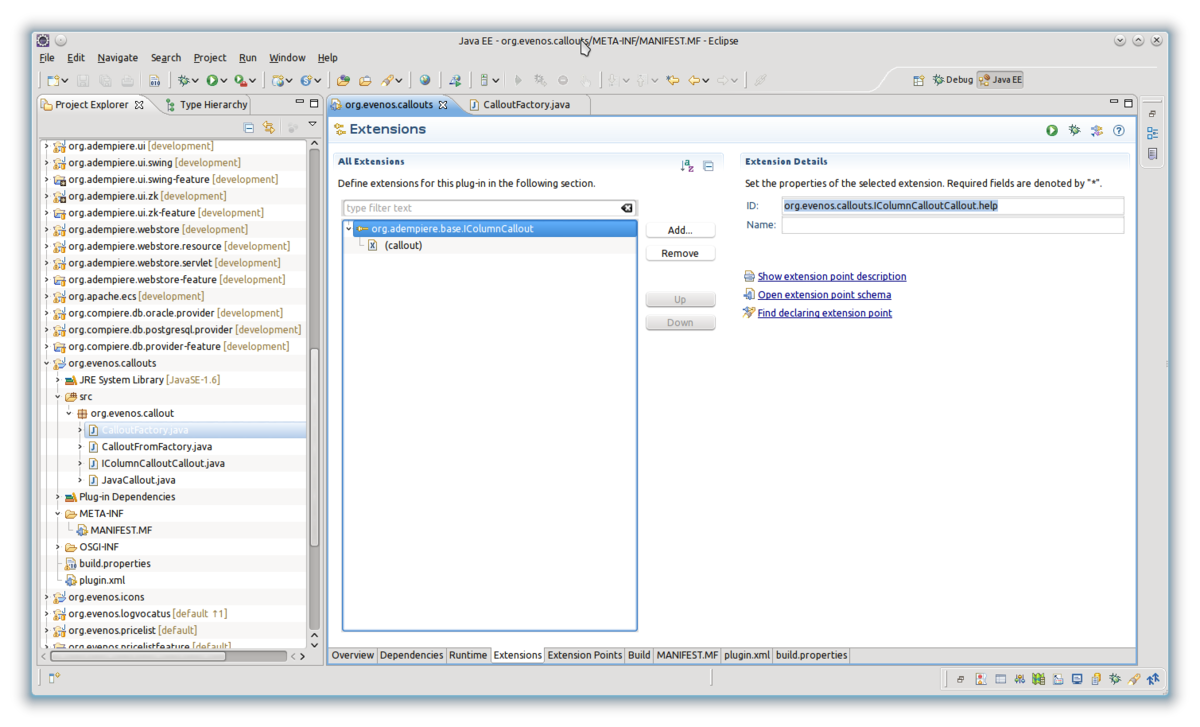Viewport: 1200px width, 727px height.
Task: Launch Eclipse application via green run icon in Extensions header
Action: [1052, 130]
